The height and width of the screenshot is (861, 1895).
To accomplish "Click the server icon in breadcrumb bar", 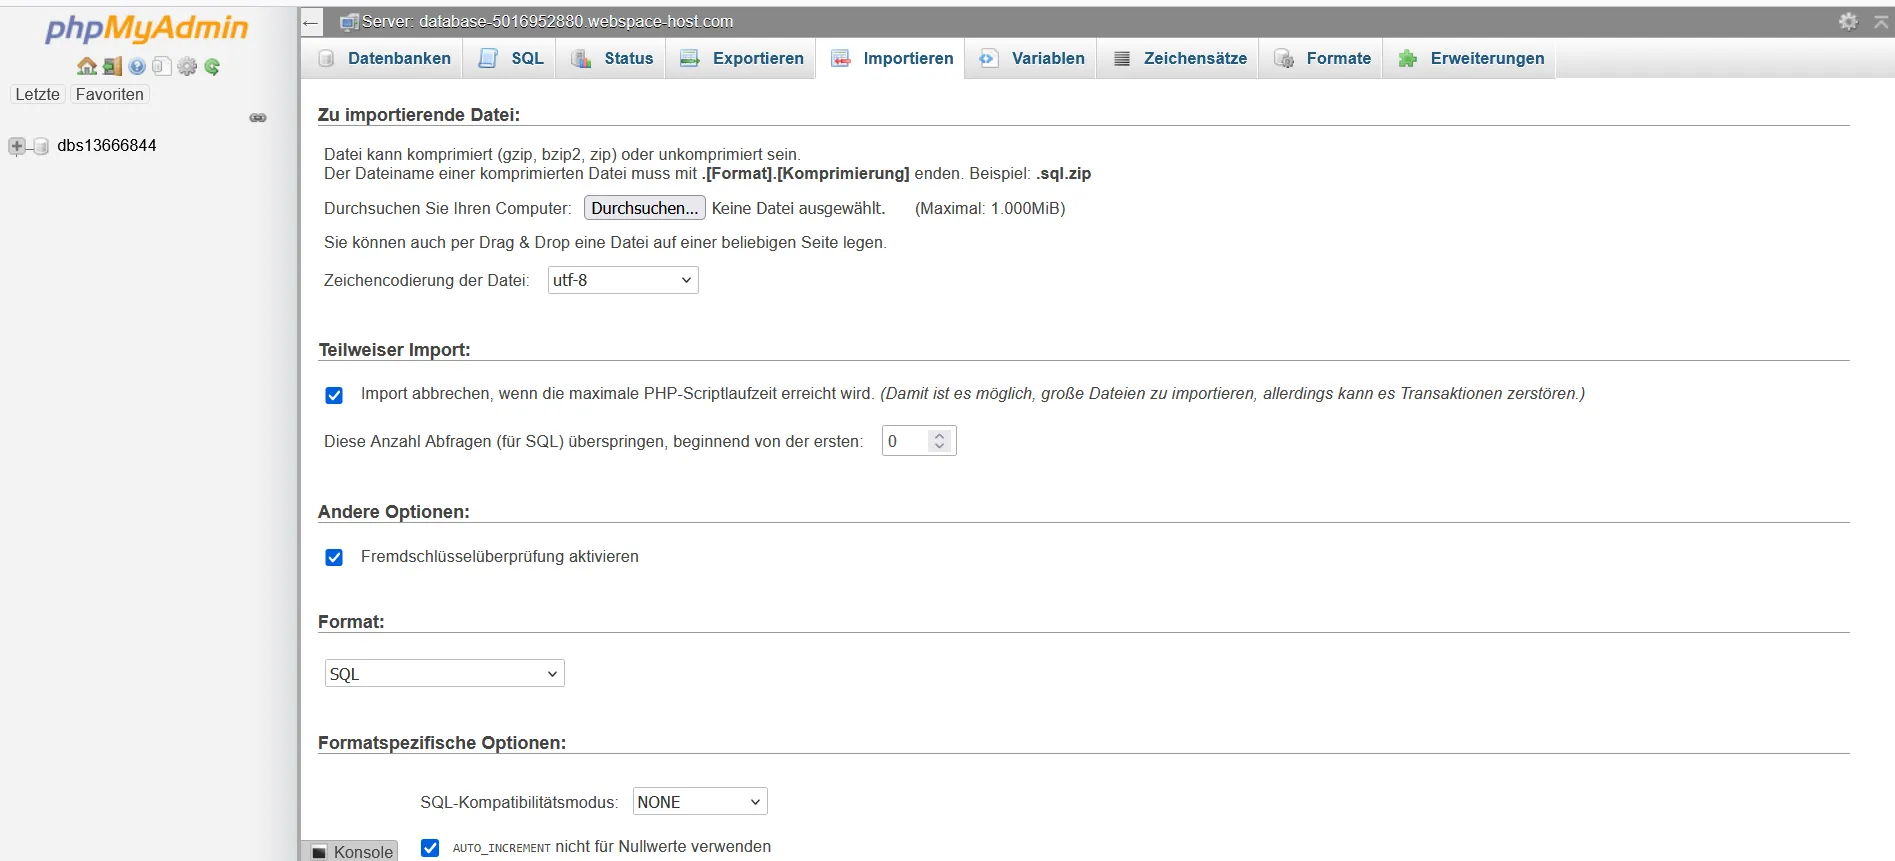I will [348, 22].
